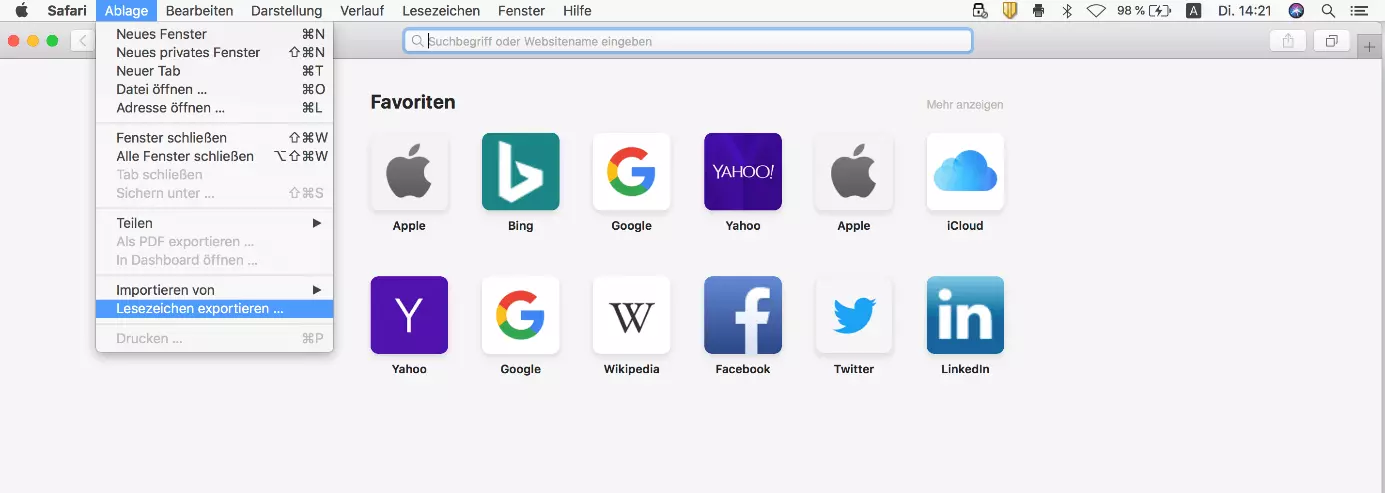
Task: Open the Darstellung menu
Action: point(287,11)
